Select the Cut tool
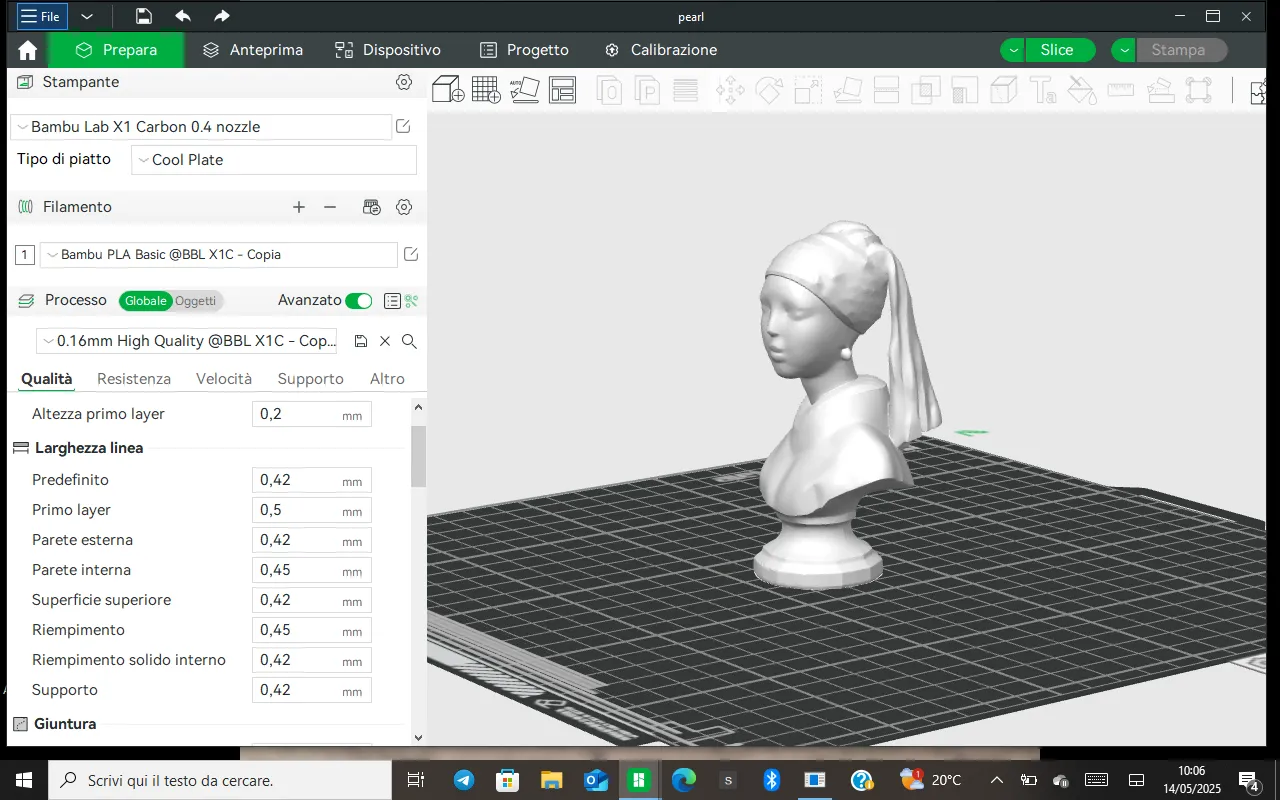Screen dimensions: 1280x800 tap(887, 91)
